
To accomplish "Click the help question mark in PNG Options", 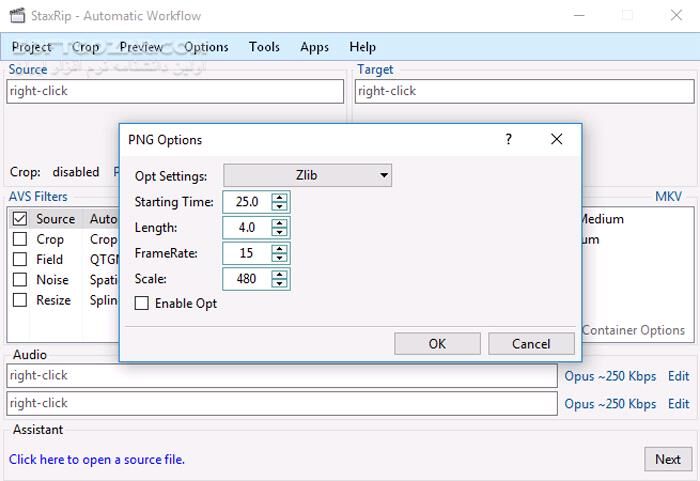I will pos(508,140).
